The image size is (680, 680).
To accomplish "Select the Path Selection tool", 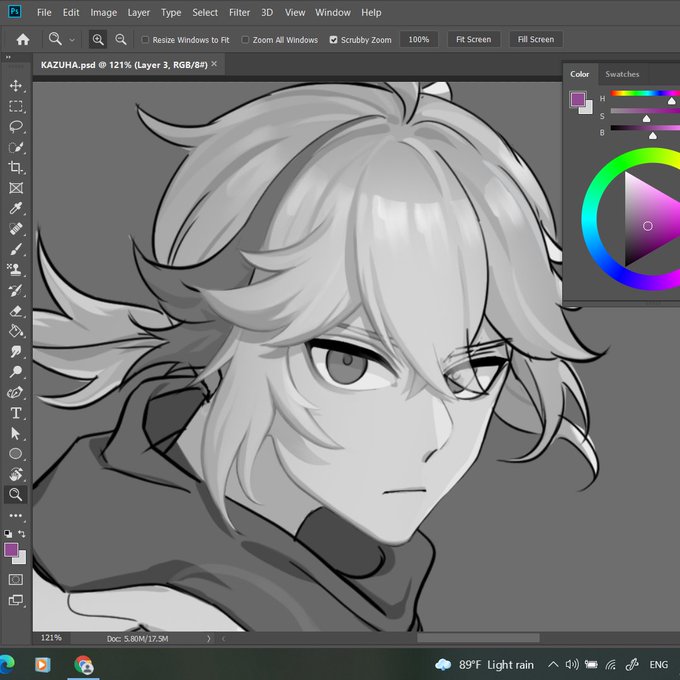I will tap(16, 433).
